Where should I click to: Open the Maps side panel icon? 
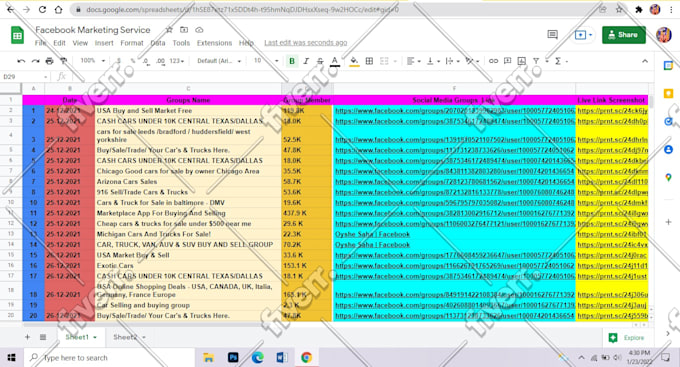coord(668,177)
